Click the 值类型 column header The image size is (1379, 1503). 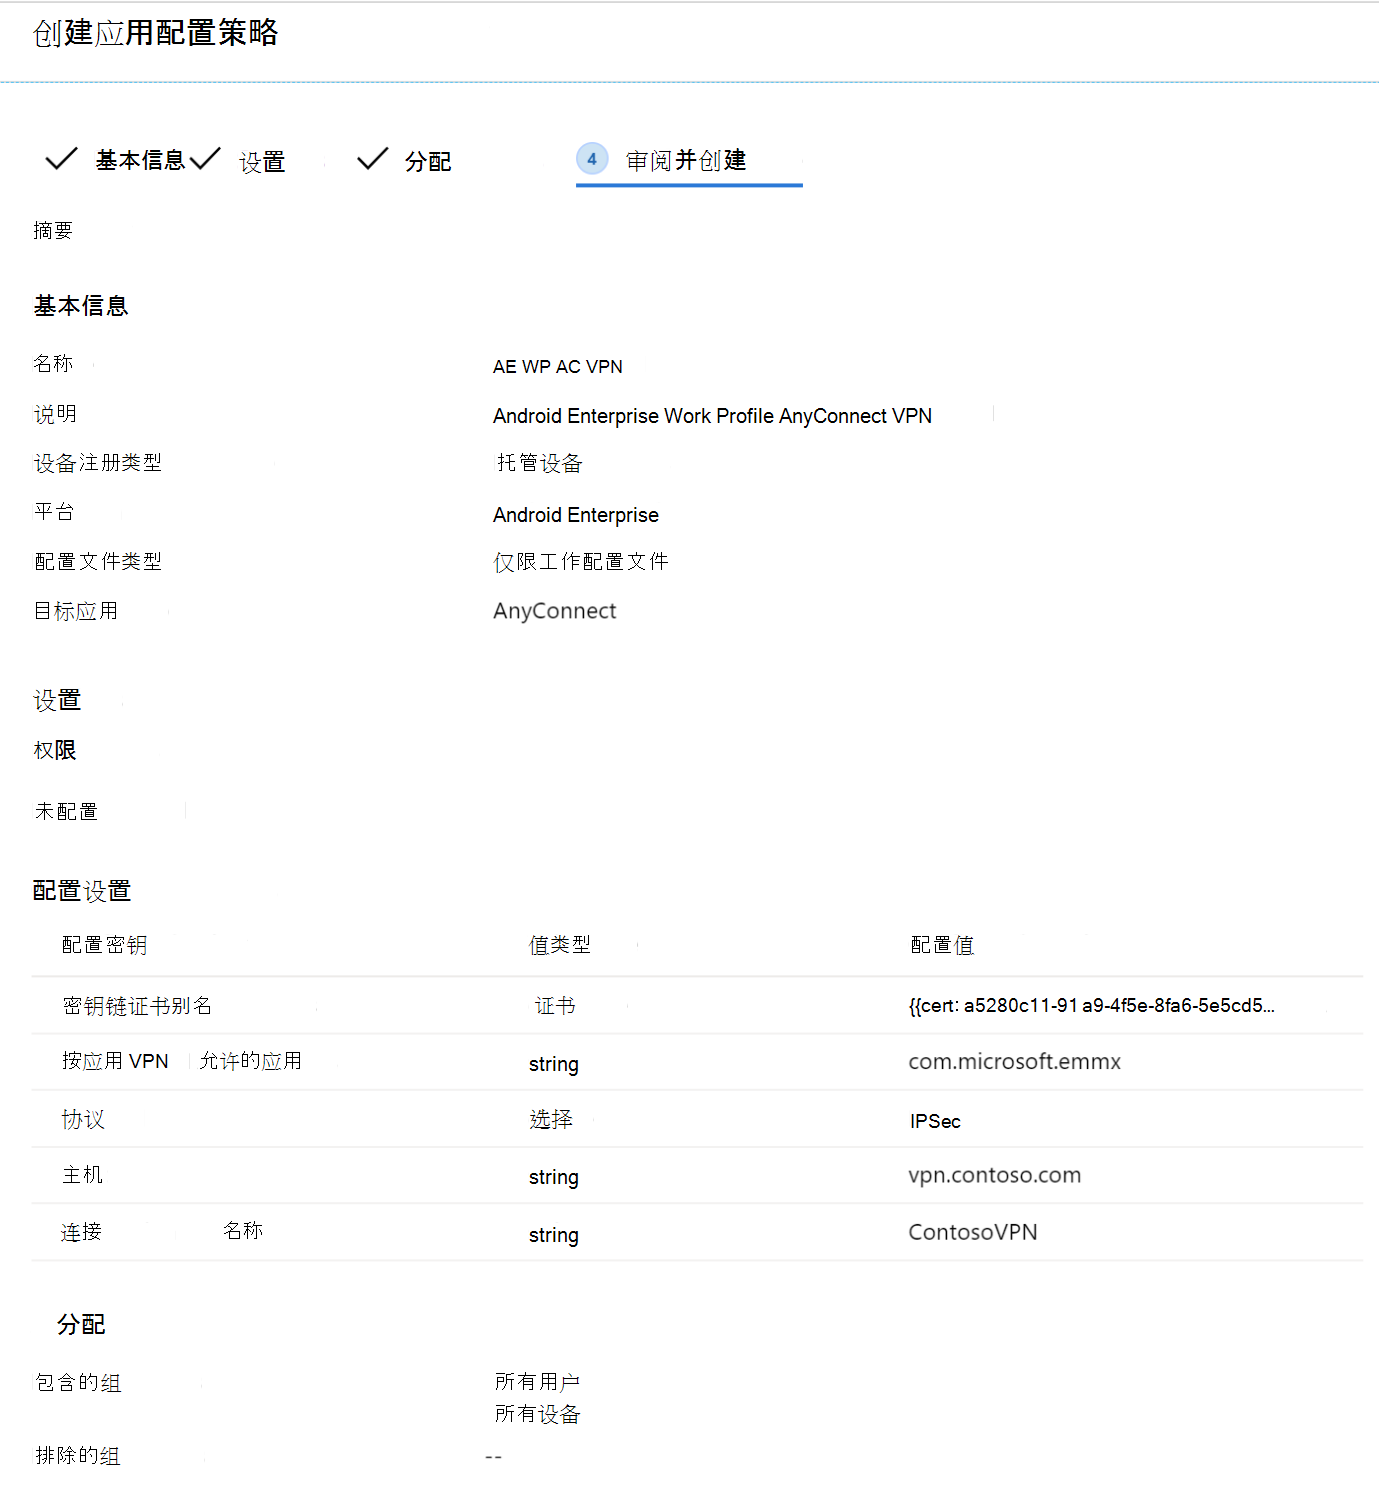point(560,945)
